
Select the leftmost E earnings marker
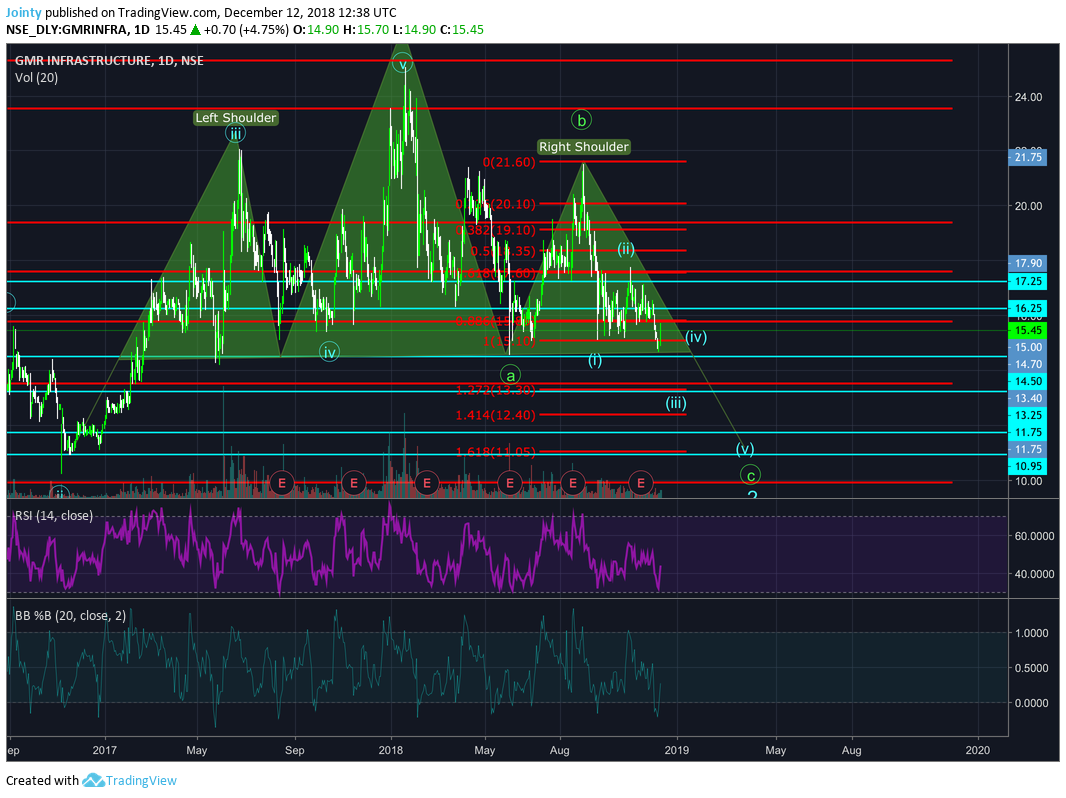(281, 483)
